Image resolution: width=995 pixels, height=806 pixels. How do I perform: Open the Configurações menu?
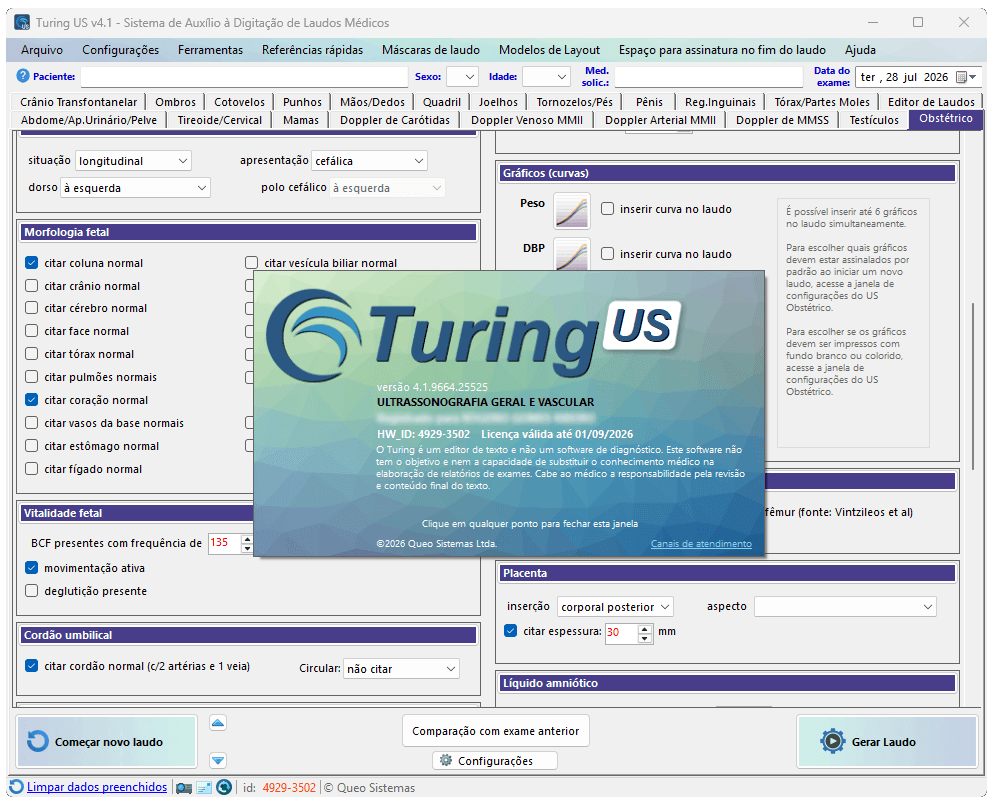121,50
